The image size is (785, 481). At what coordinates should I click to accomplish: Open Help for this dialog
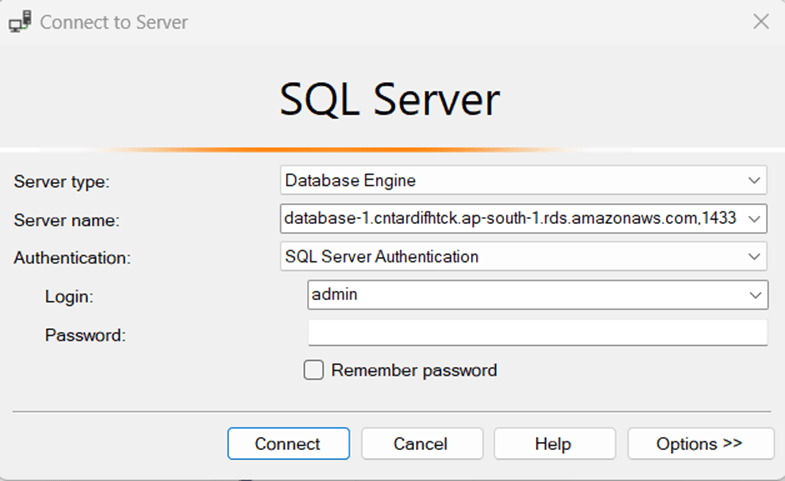pos(553,444)
